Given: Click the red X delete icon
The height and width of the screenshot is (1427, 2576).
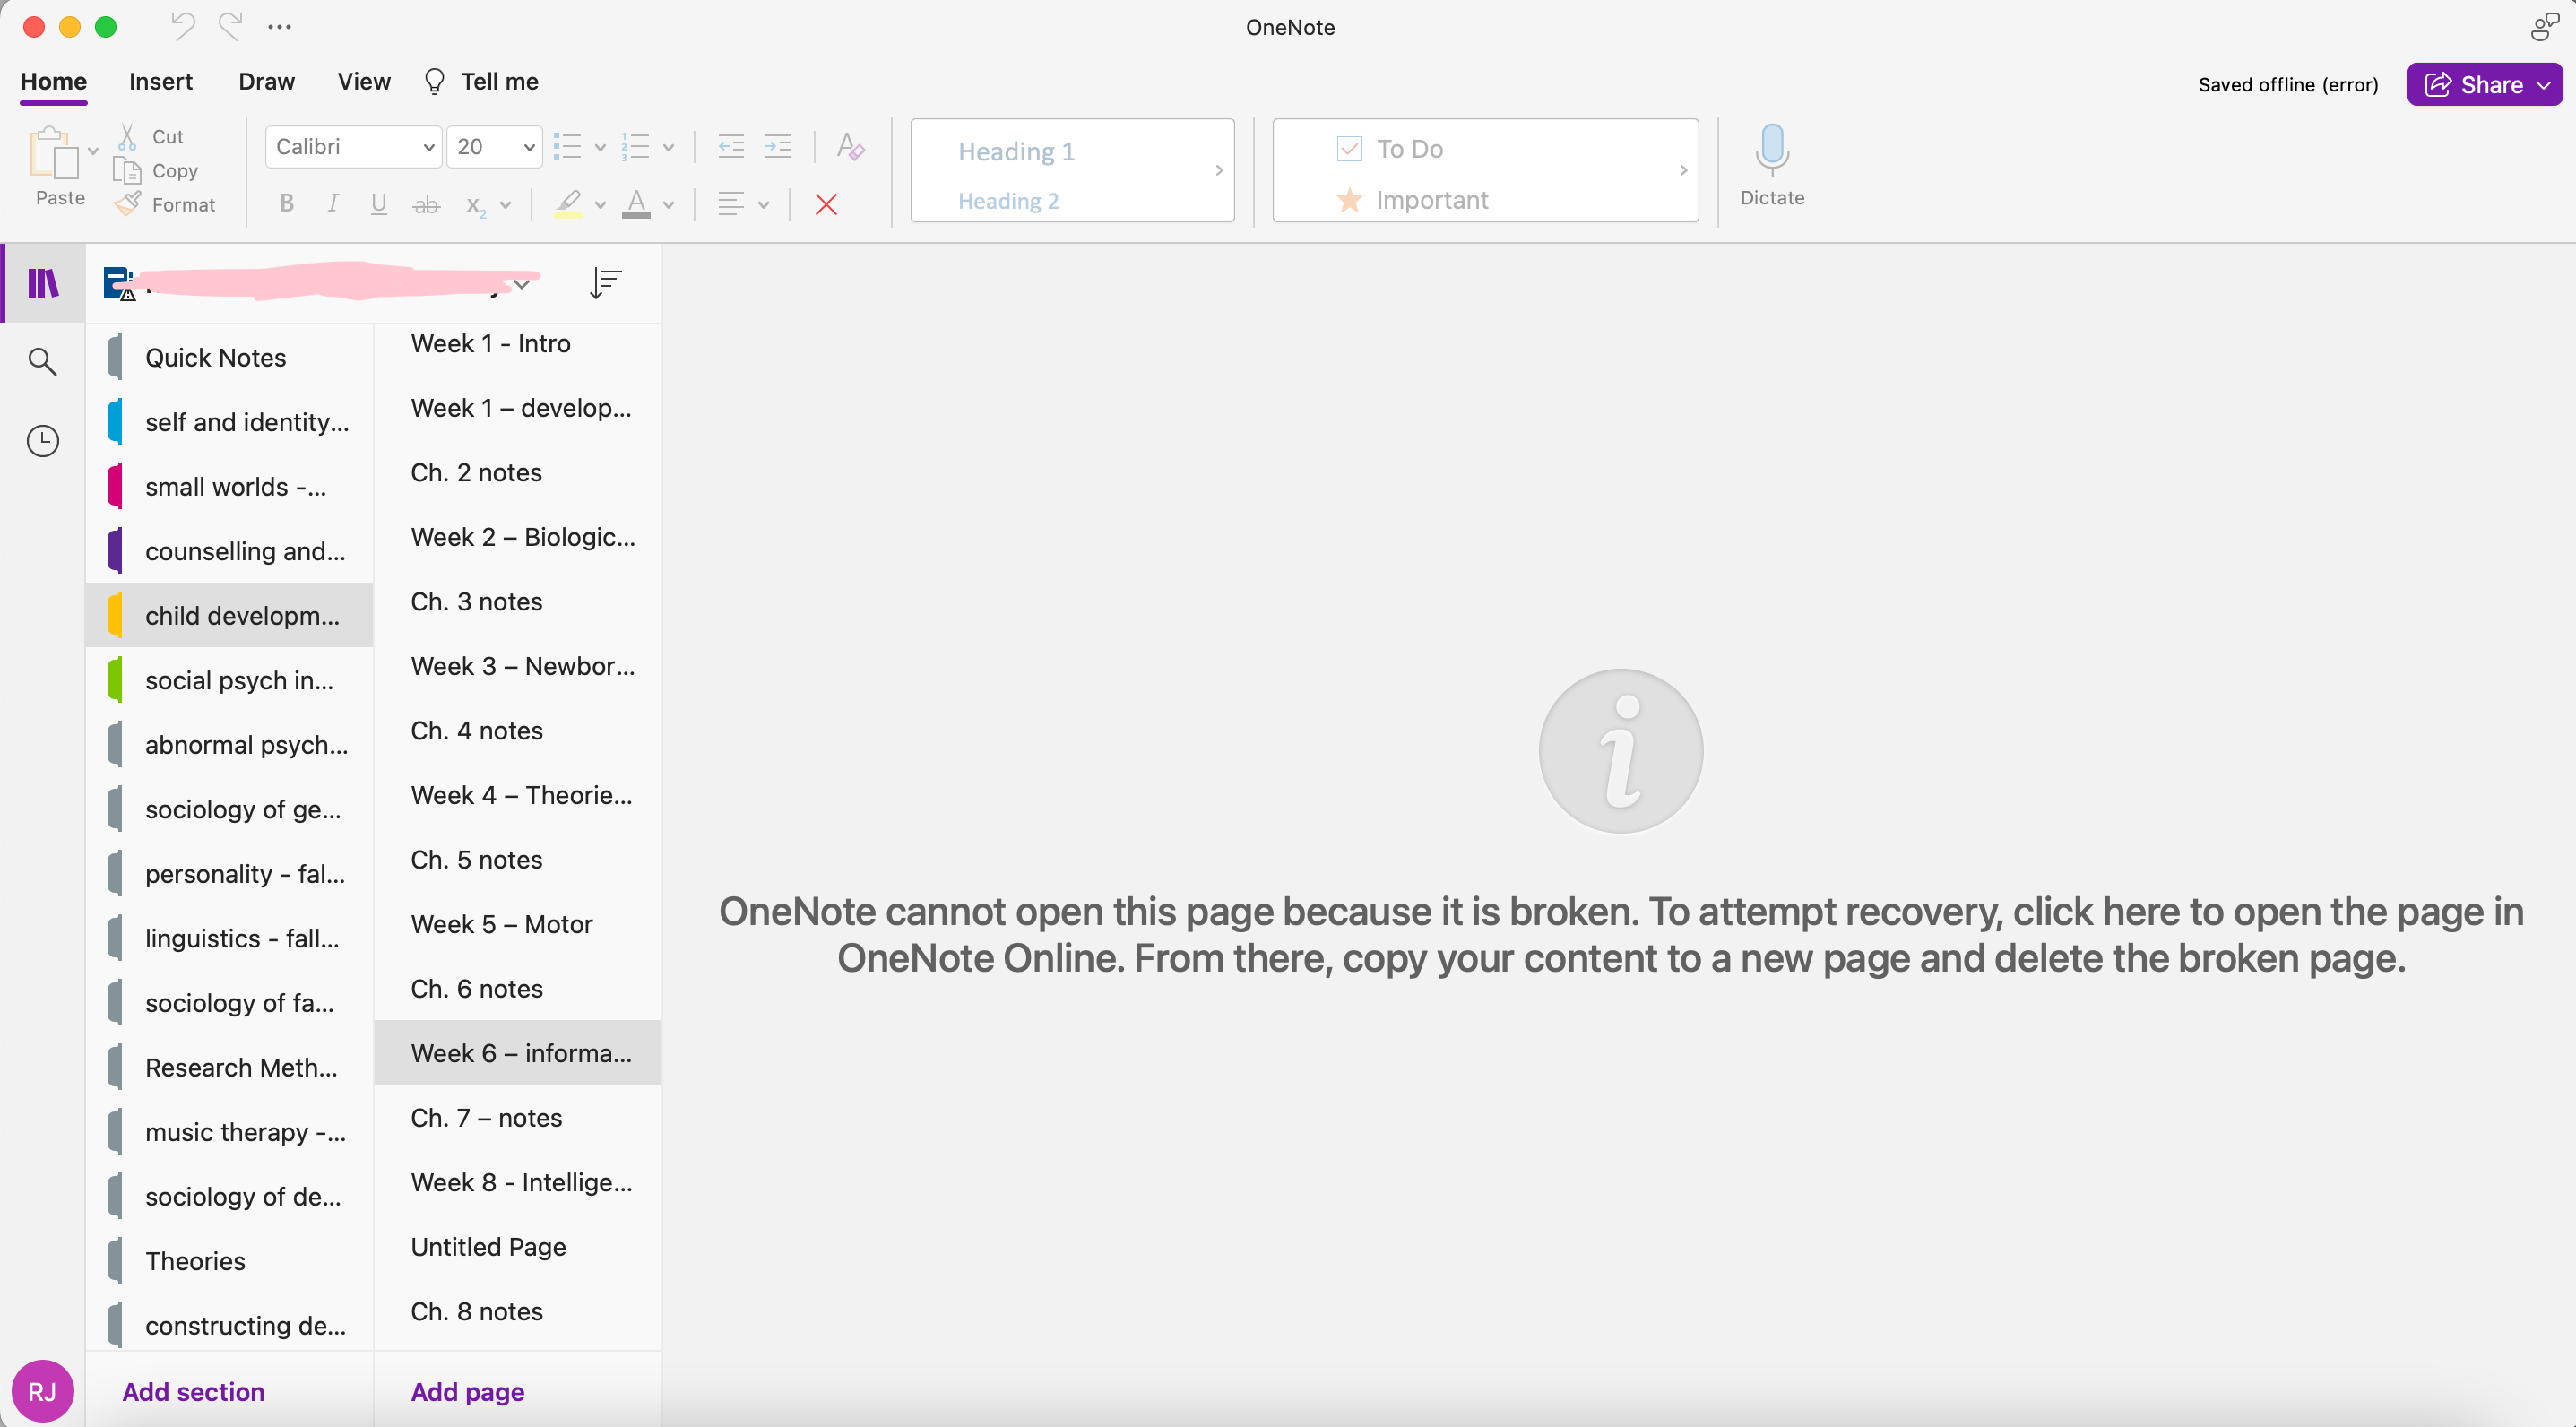Looking at the screenshot, I should tap(825, 205).
